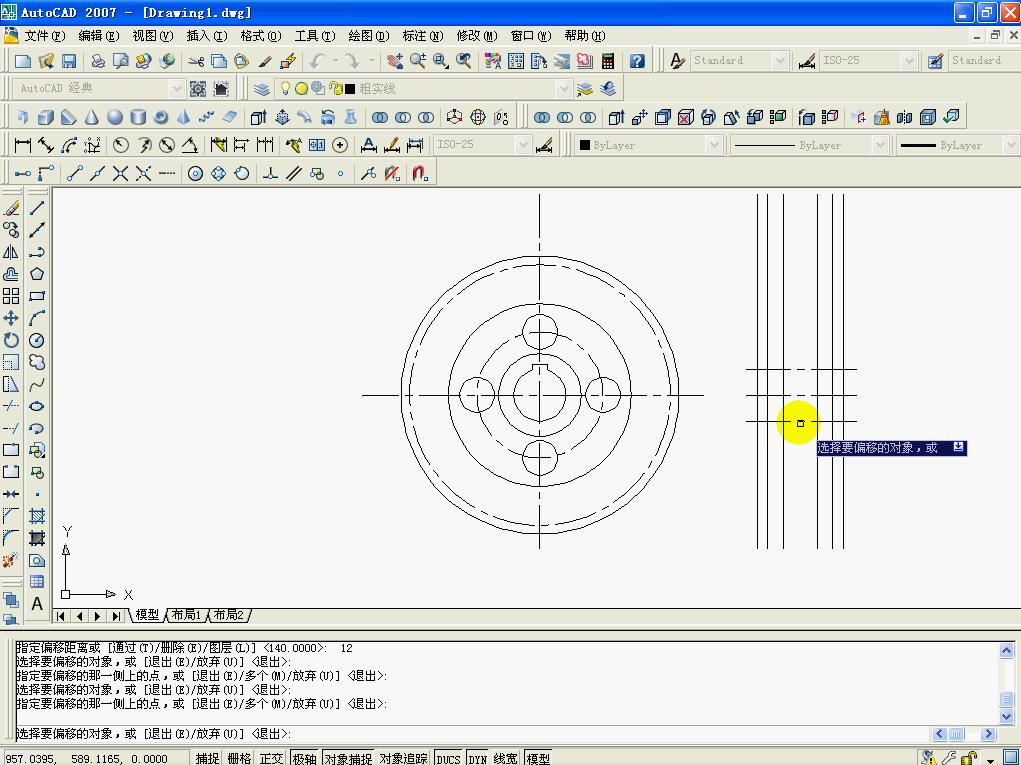Select the Spline draw tool
The height and width of the screenshot is (765, 1021).
point(37,384)
